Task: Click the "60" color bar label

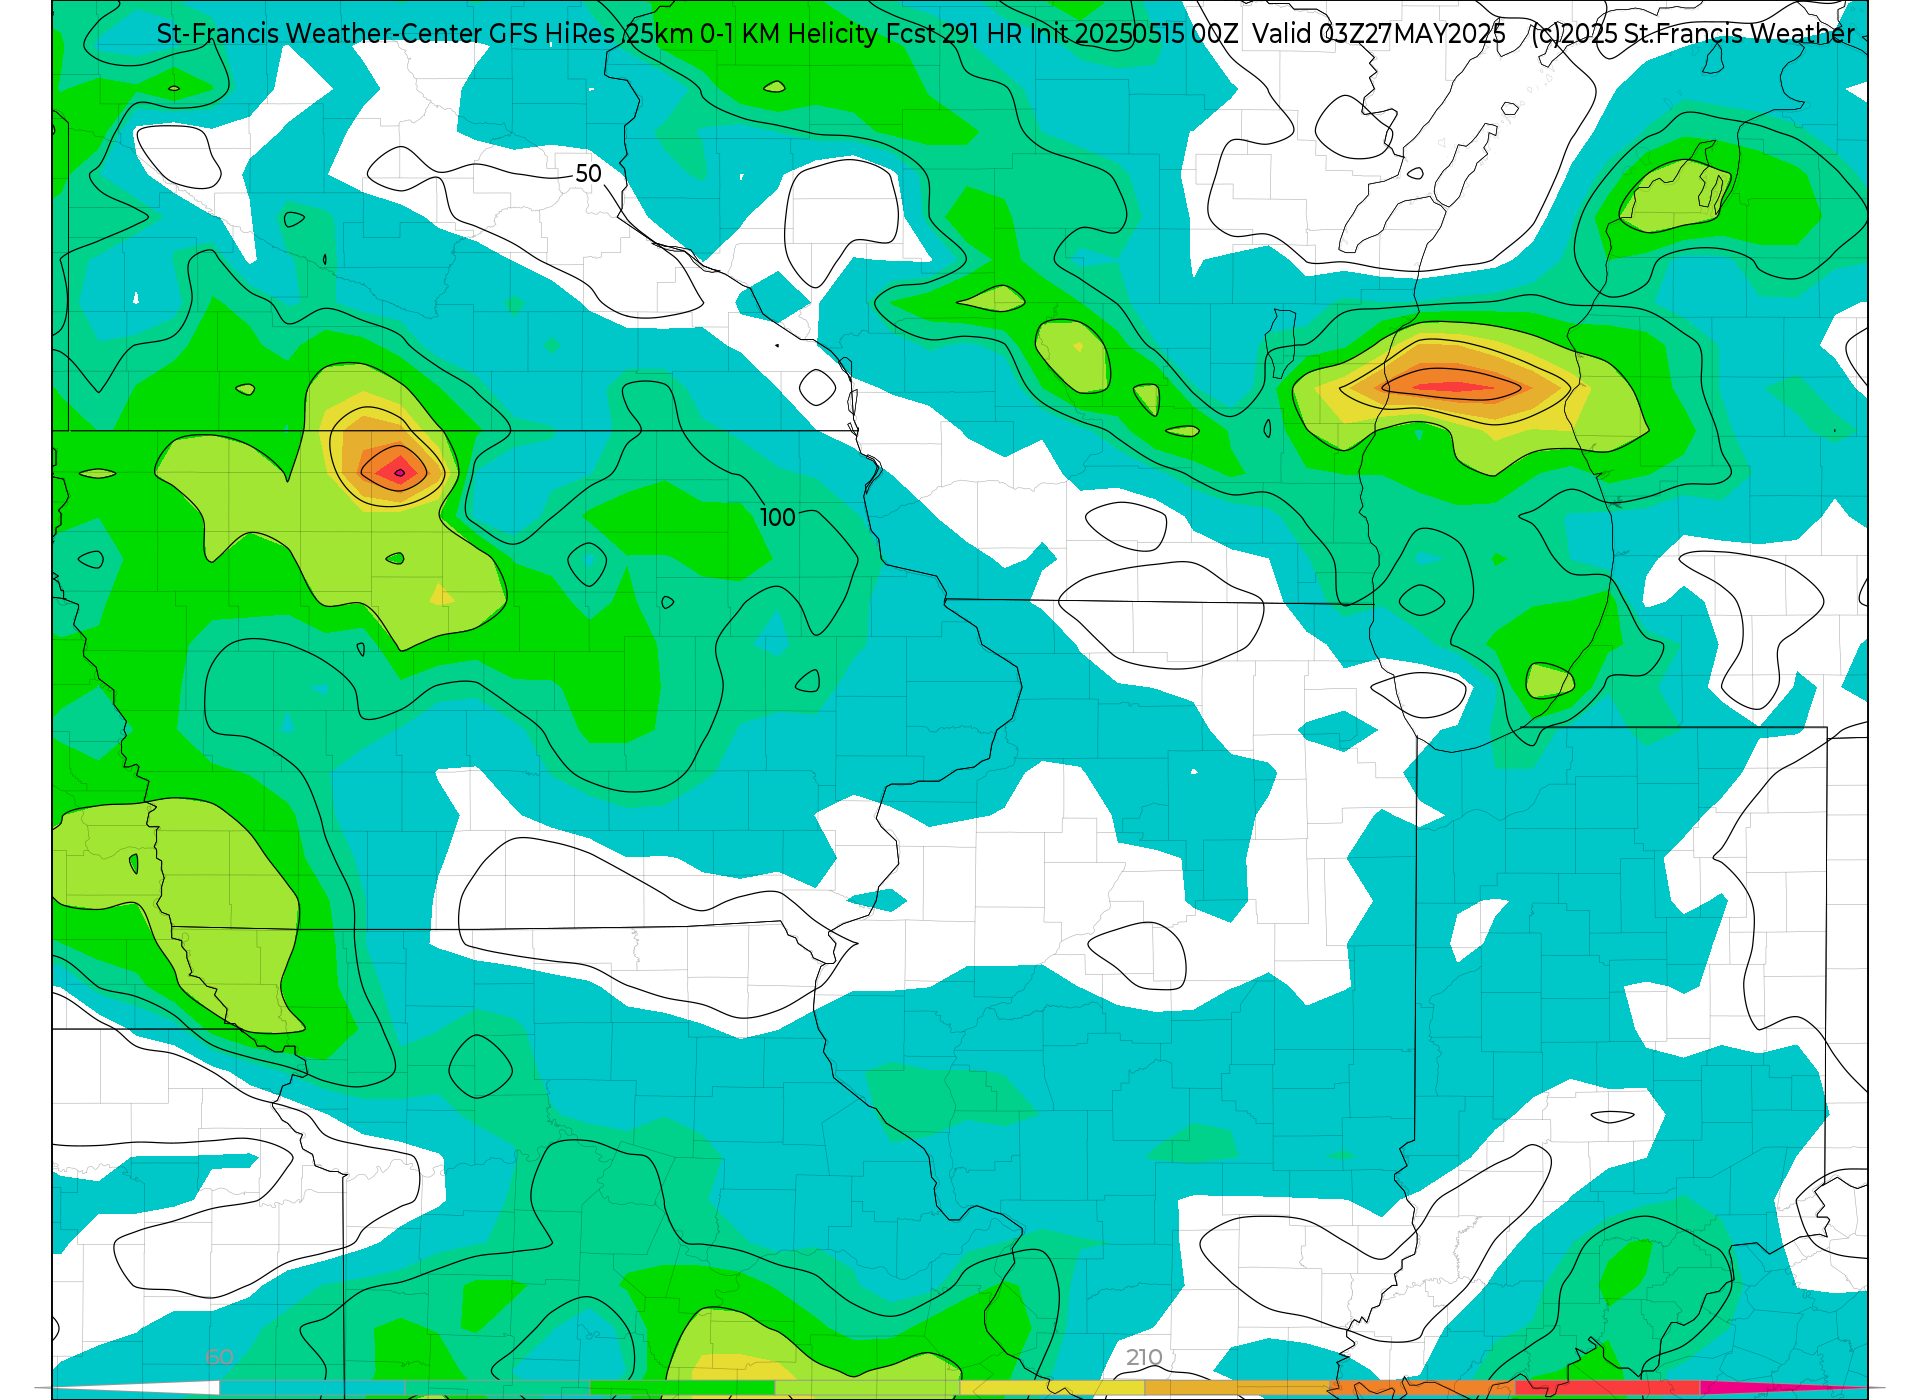Action: pyautogui.click(x=220, y=1357)
